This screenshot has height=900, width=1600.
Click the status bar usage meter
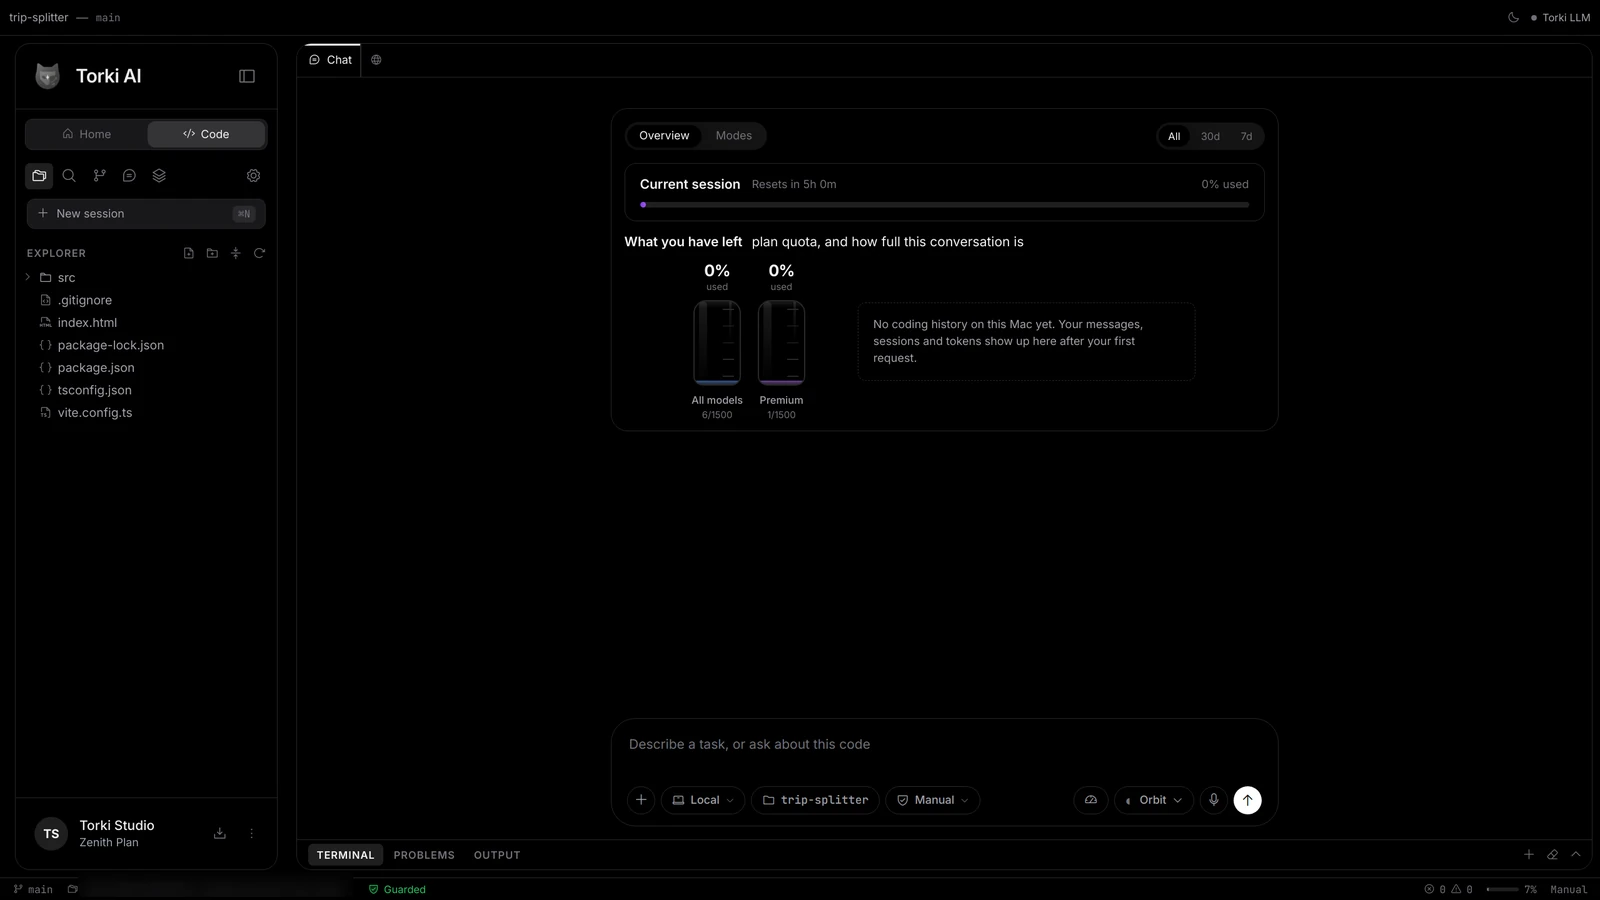click(1511, 889)
